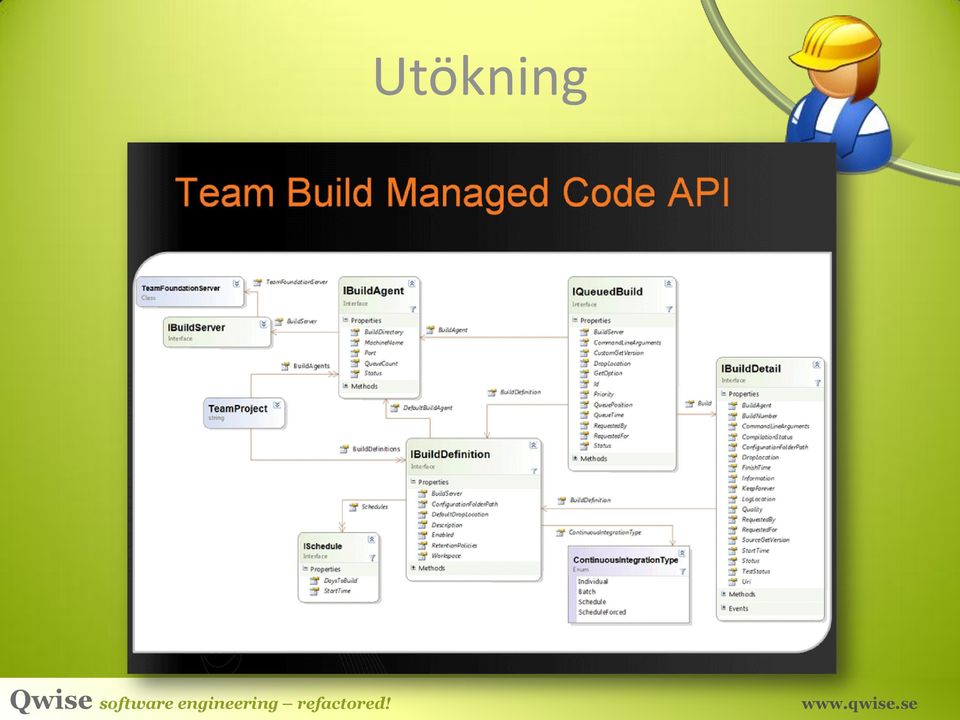The height and width of the screenshot is (720, 960).
Task: Collapse the IBuildDefinition box with its chevron
Action: point(533,446)
